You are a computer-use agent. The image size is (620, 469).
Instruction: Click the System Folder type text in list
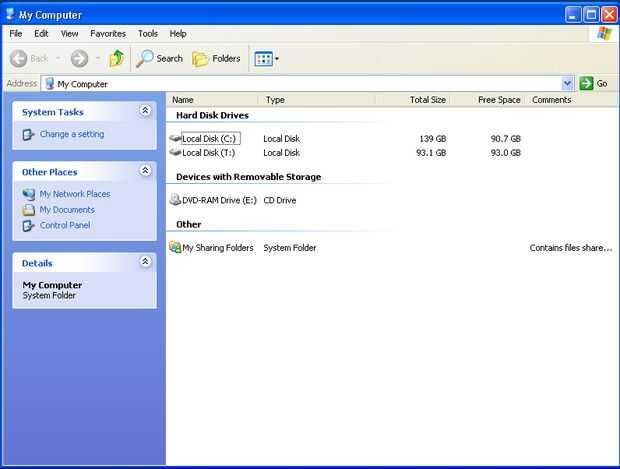point(290,248)
